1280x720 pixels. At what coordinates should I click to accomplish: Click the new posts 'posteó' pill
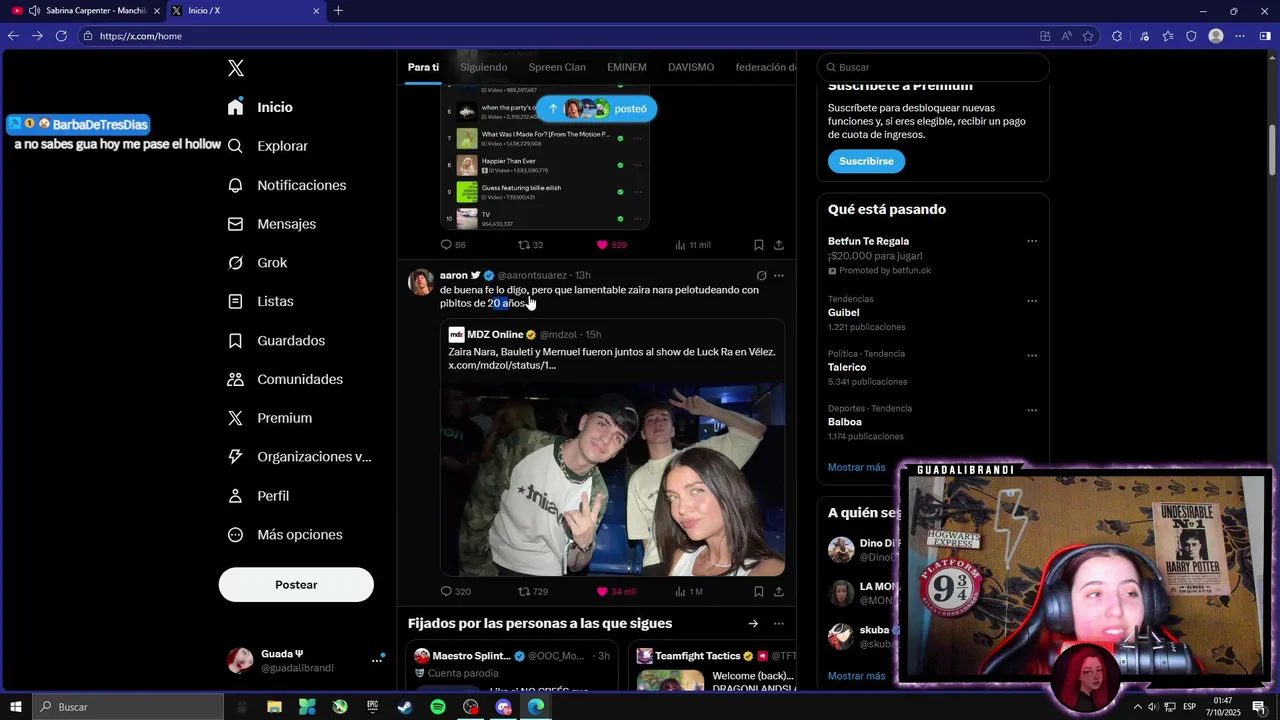coord(597,109)
